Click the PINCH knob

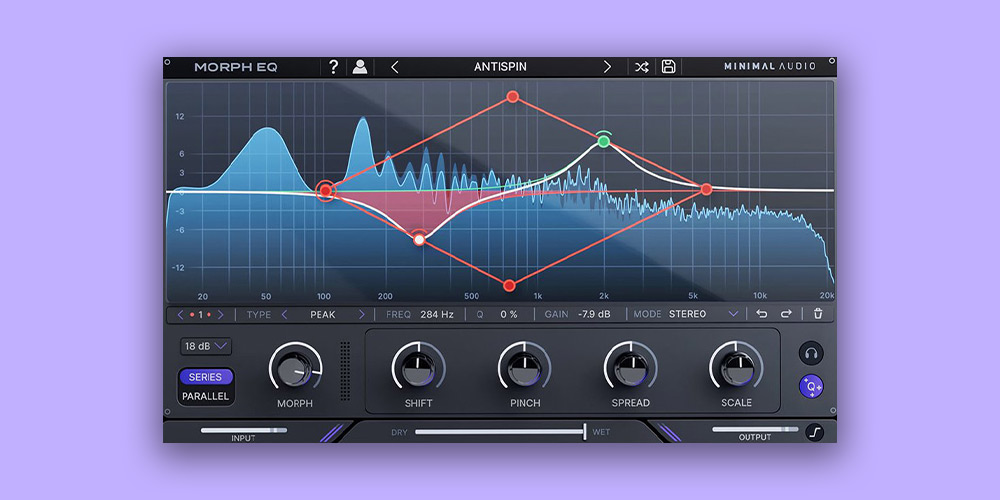[524, 369]
